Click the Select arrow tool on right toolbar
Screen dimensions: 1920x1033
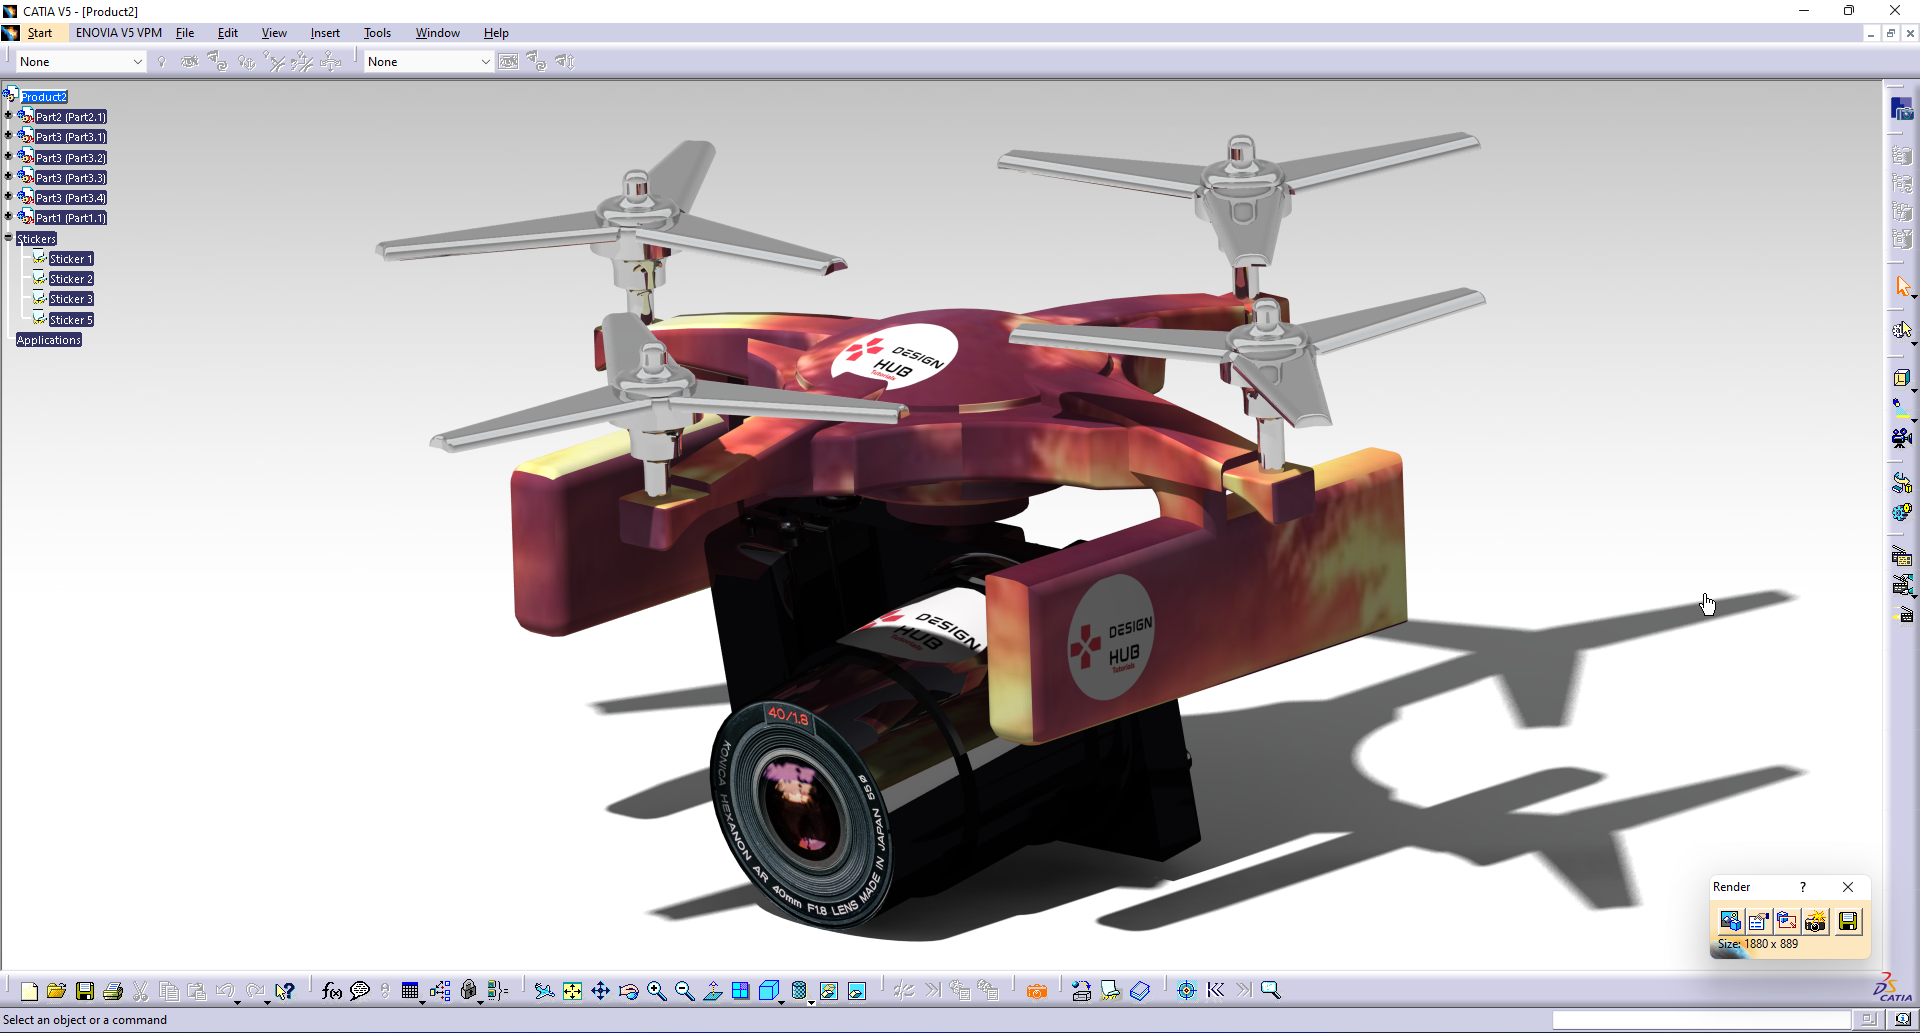click(1902, 287)
